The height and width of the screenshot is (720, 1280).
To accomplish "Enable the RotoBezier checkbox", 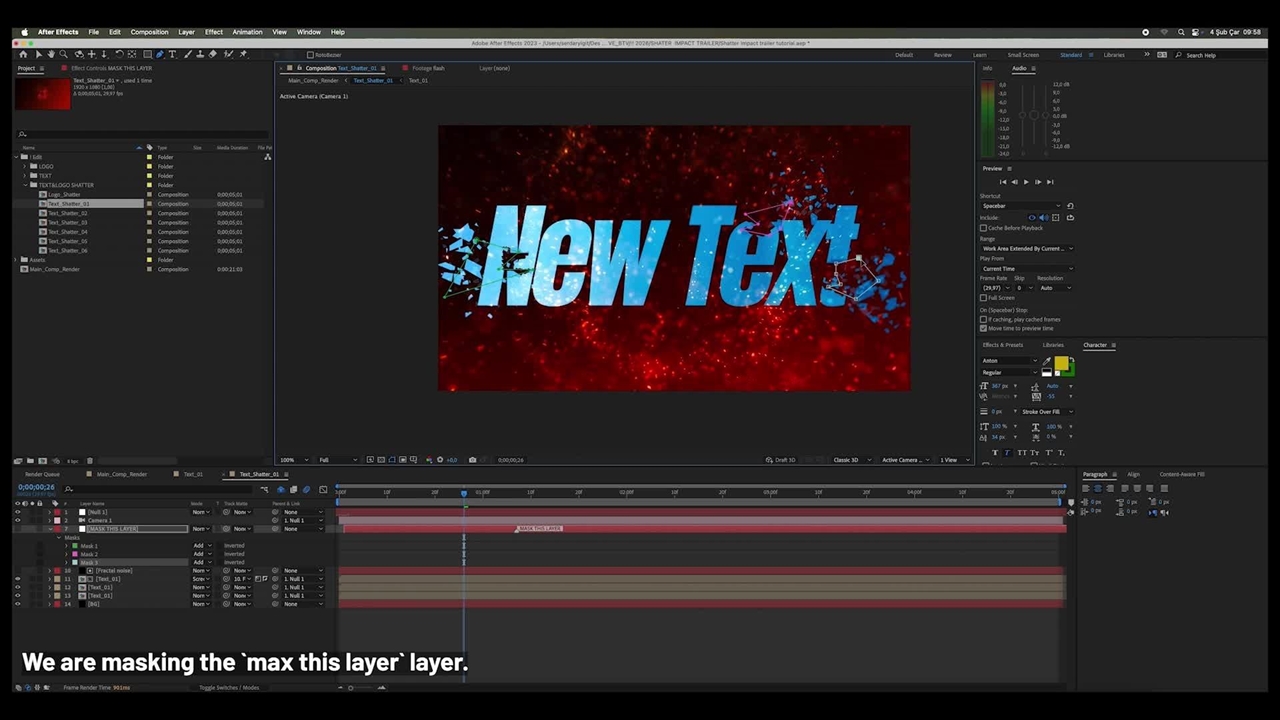I will pyautogui.click(x=310, y=55).
